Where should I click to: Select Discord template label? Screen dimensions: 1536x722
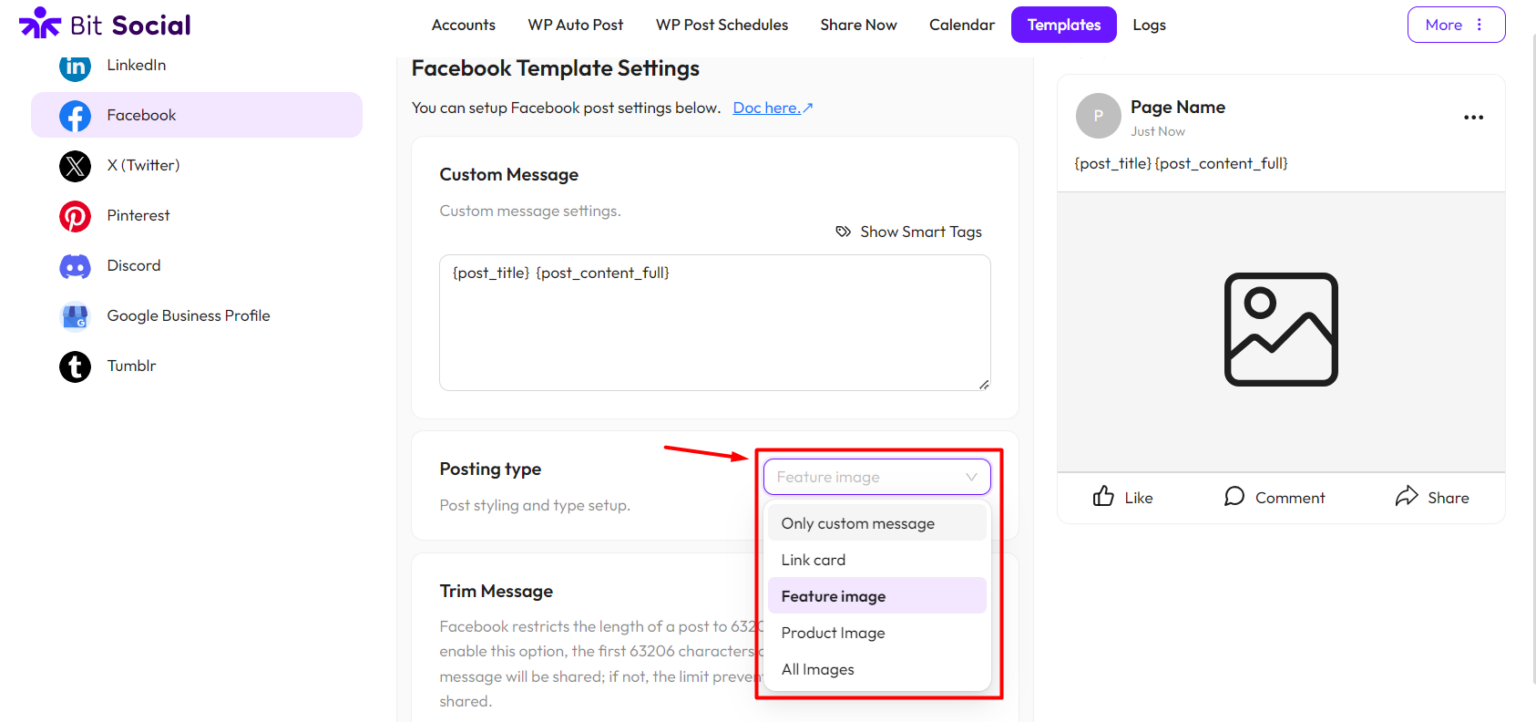134,265
